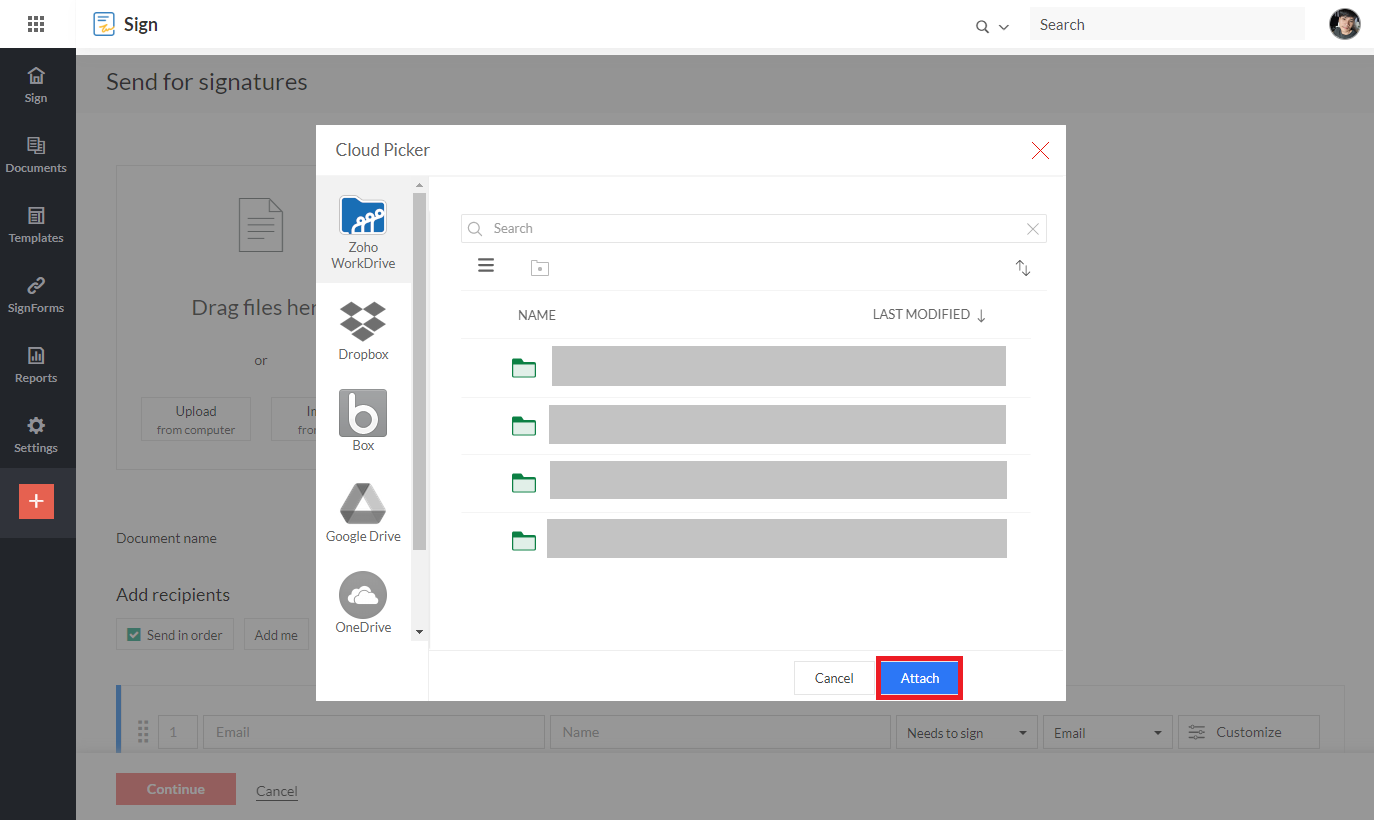Expand the Needs to sign dropdown
This screenshot has height=820, width=1374.
click(966, 733)
